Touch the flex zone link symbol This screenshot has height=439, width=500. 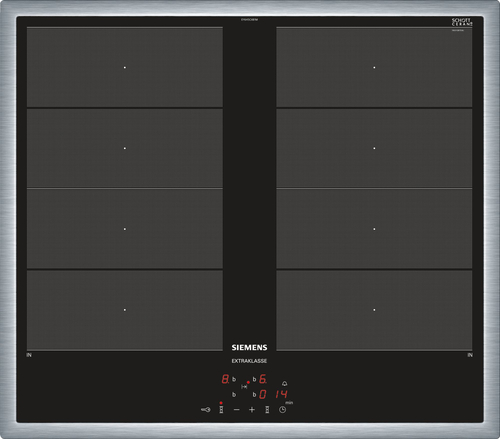click(x=244, y=387)
